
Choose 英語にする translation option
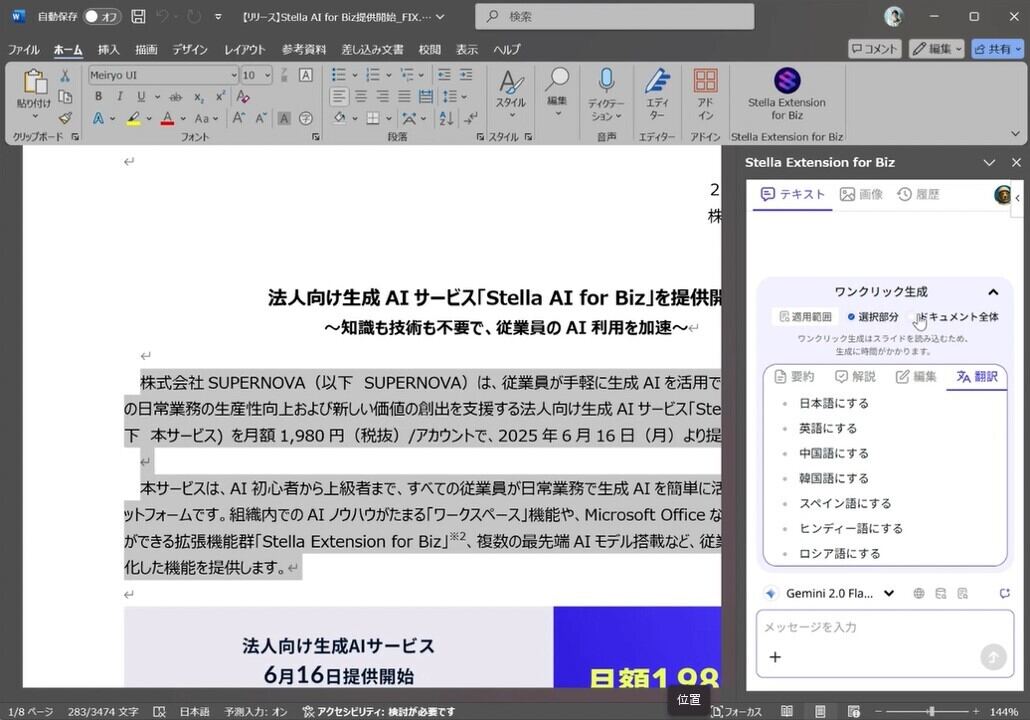(828, 428)
